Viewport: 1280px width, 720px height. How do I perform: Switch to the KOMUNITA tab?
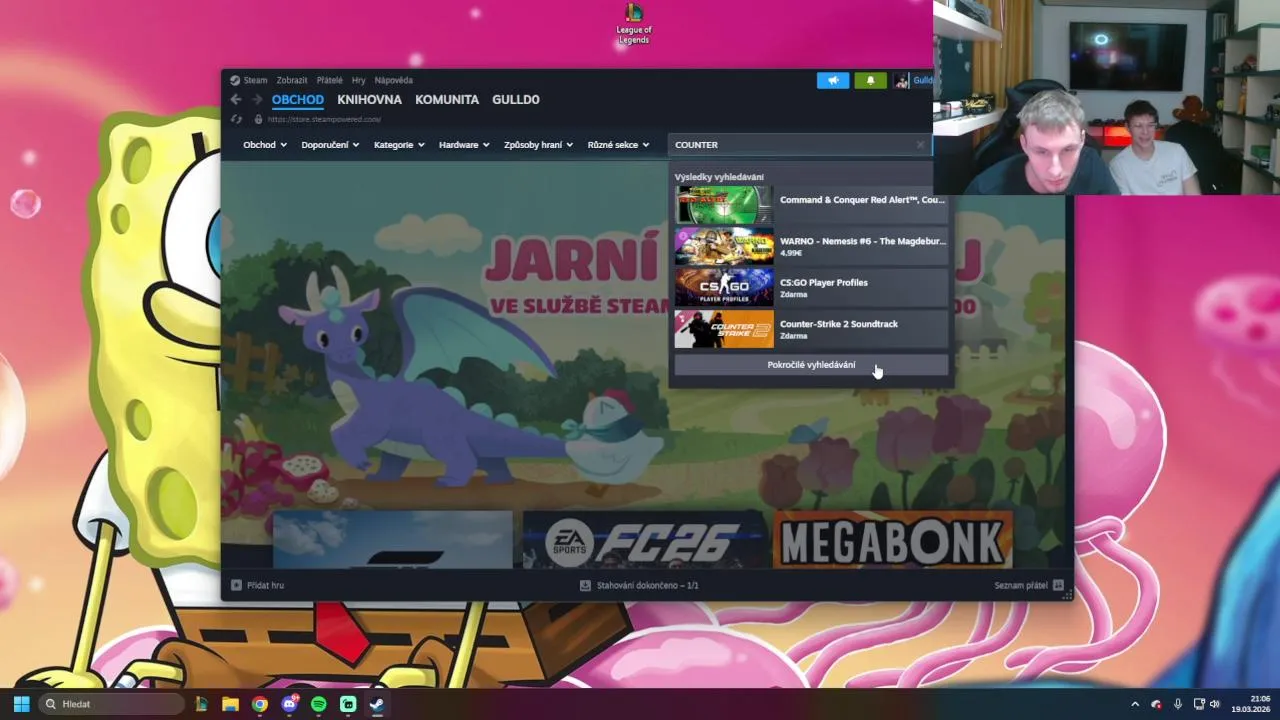(447, 100)
